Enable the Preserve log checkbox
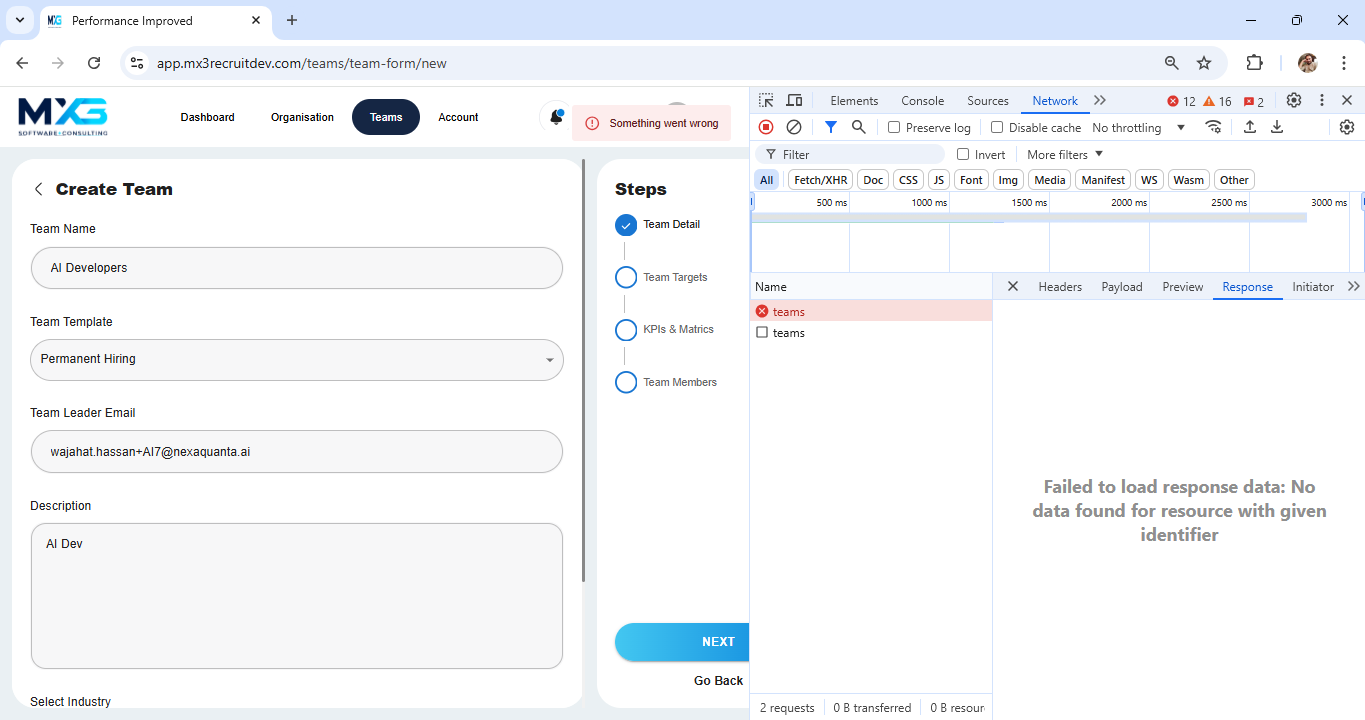Image resolution: width=1365 pixels, height=720 pixels. (x=894, y=128)
